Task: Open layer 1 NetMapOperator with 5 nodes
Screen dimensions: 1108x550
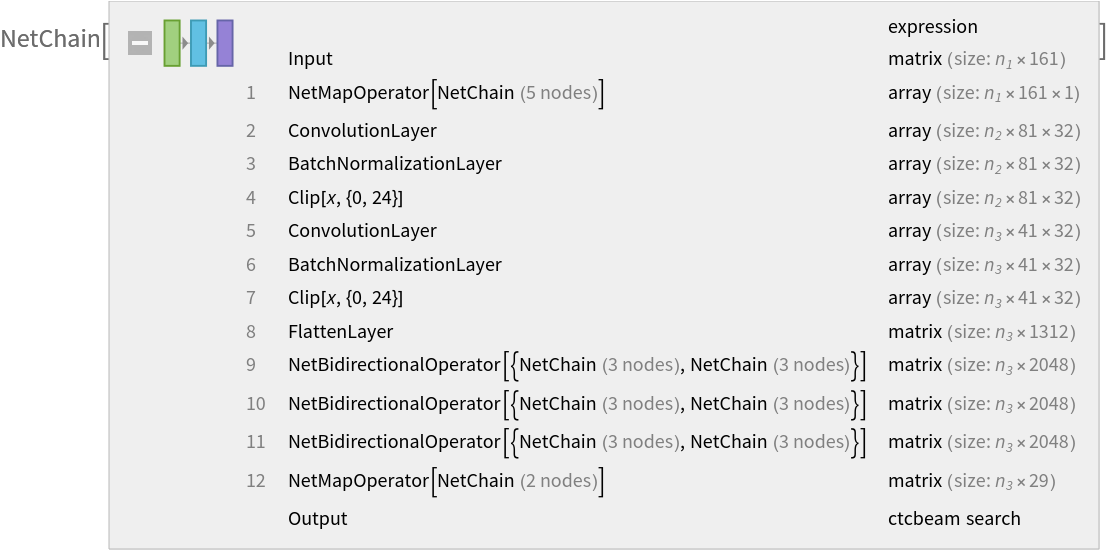Action: (x=445, y=93)
